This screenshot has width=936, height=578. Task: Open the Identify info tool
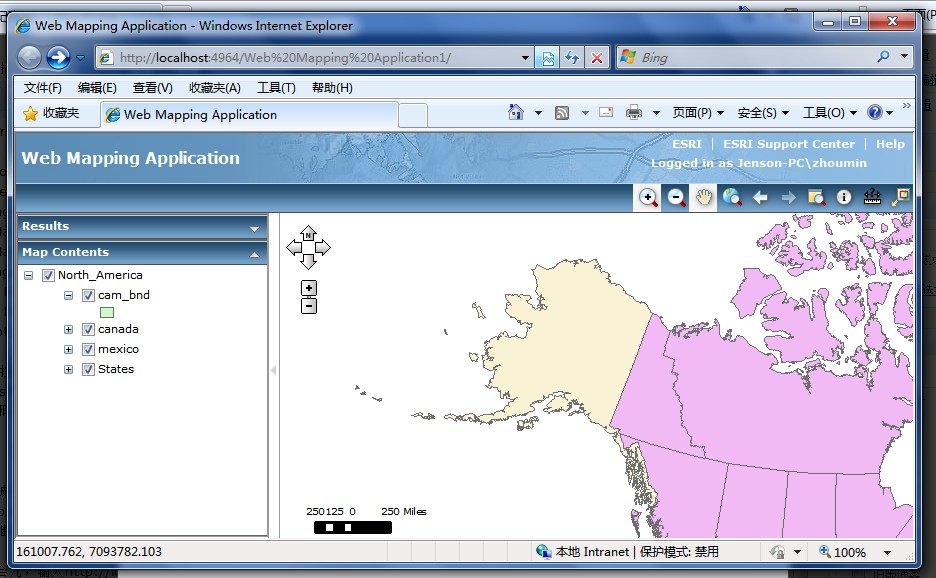pos(844,198)
